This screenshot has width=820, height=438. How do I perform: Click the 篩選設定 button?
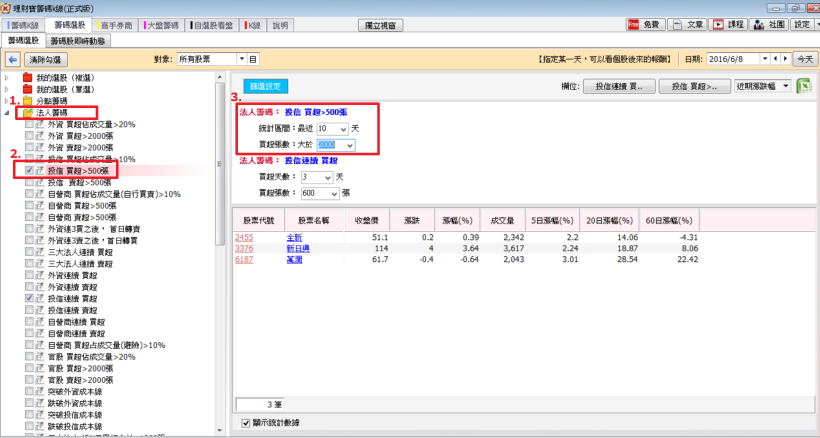[x=266, y=86]
